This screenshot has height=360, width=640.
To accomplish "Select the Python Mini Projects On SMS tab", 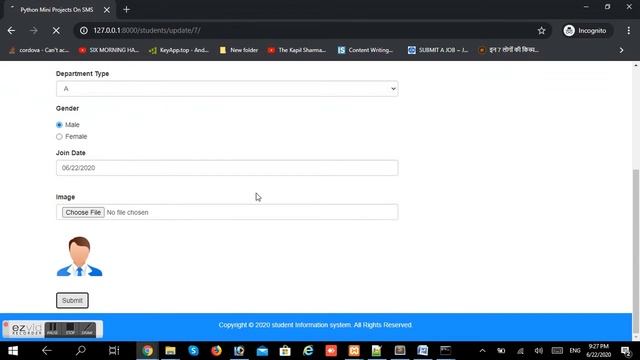I will point(57,10).
